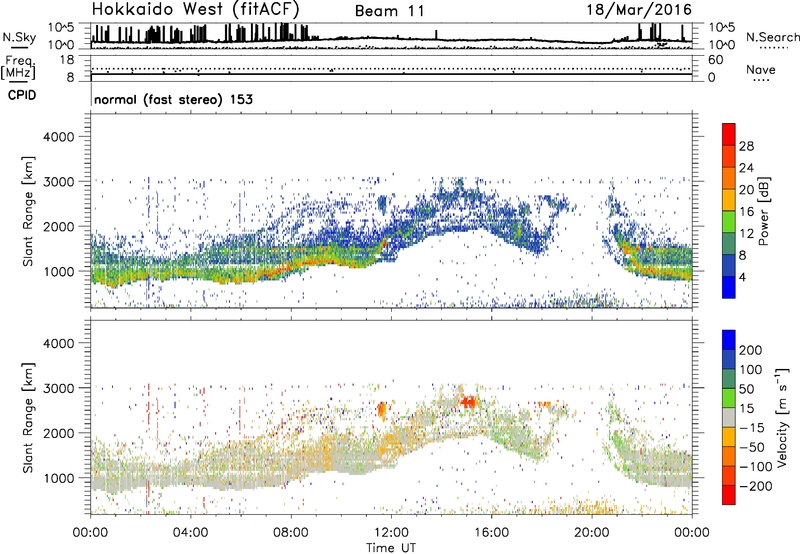Click the 'N.Search' legend label
The width and height of the screenshot is (800, 554).
pos(772,37)
